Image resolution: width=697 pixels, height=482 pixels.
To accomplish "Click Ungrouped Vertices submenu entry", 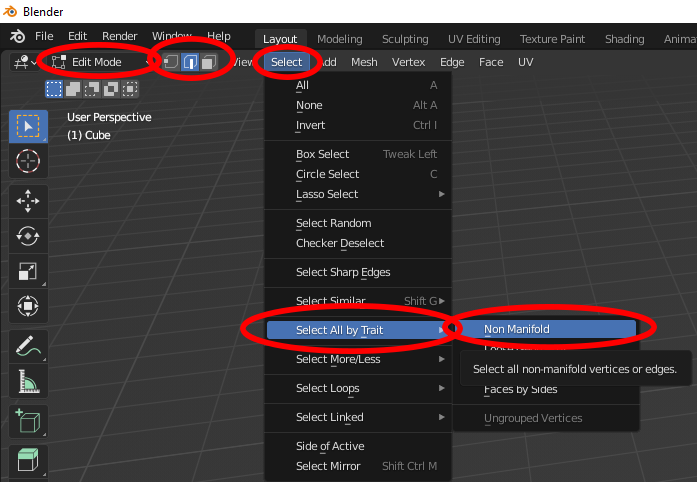I will [546, 418].
